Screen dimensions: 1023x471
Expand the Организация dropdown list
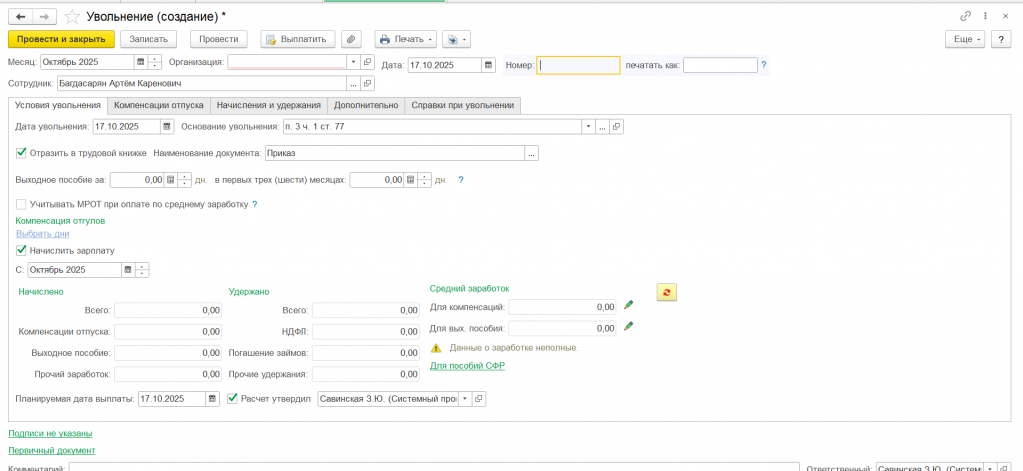[x=353, y=63]
